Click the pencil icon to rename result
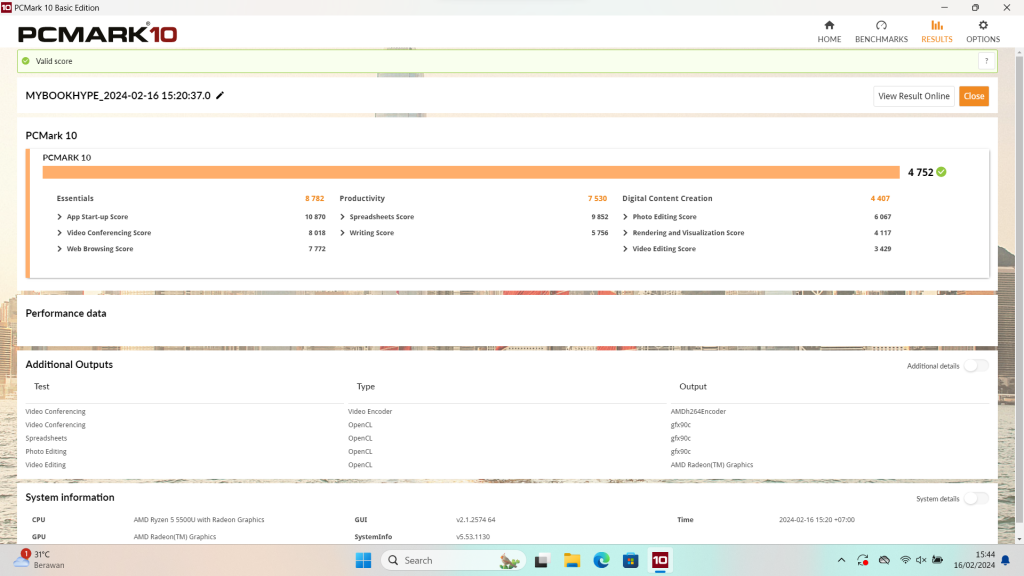Image resolution: width=1024 pixels, height=576 pixels. 220,95
